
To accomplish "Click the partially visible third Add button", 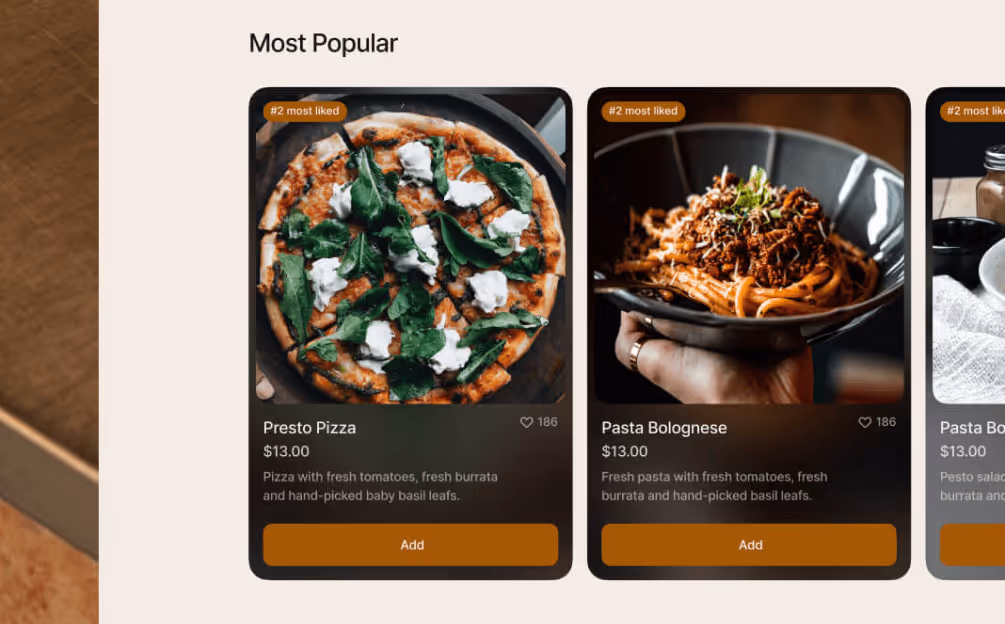I will click(x=972, y=545).
